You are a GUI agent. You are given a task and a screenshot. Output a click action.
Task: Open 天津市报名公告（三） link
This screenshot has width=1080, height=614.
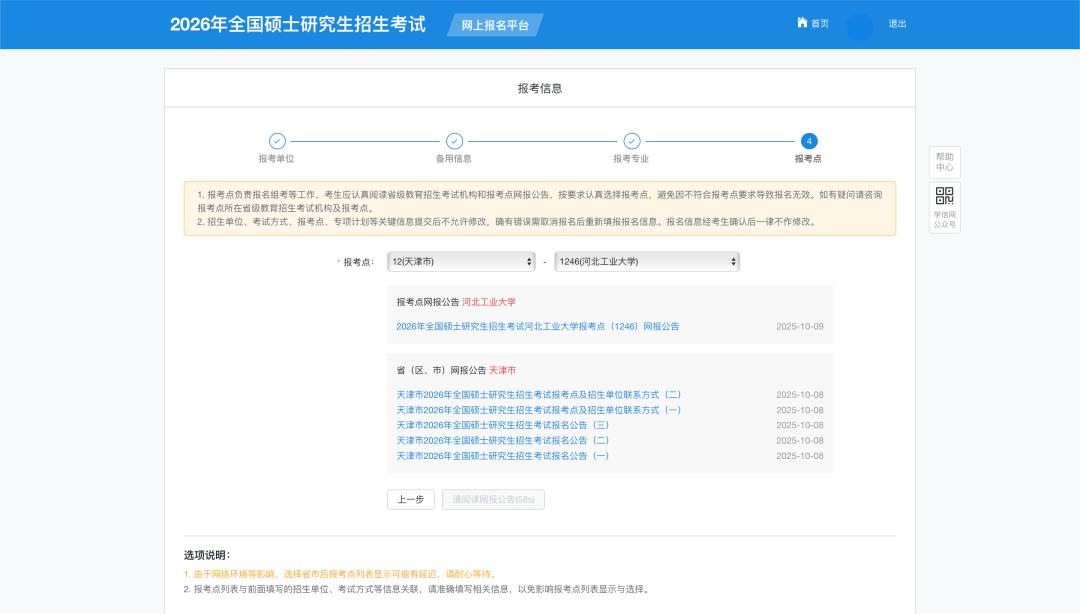pyautogui.click(x=502, y=425)
